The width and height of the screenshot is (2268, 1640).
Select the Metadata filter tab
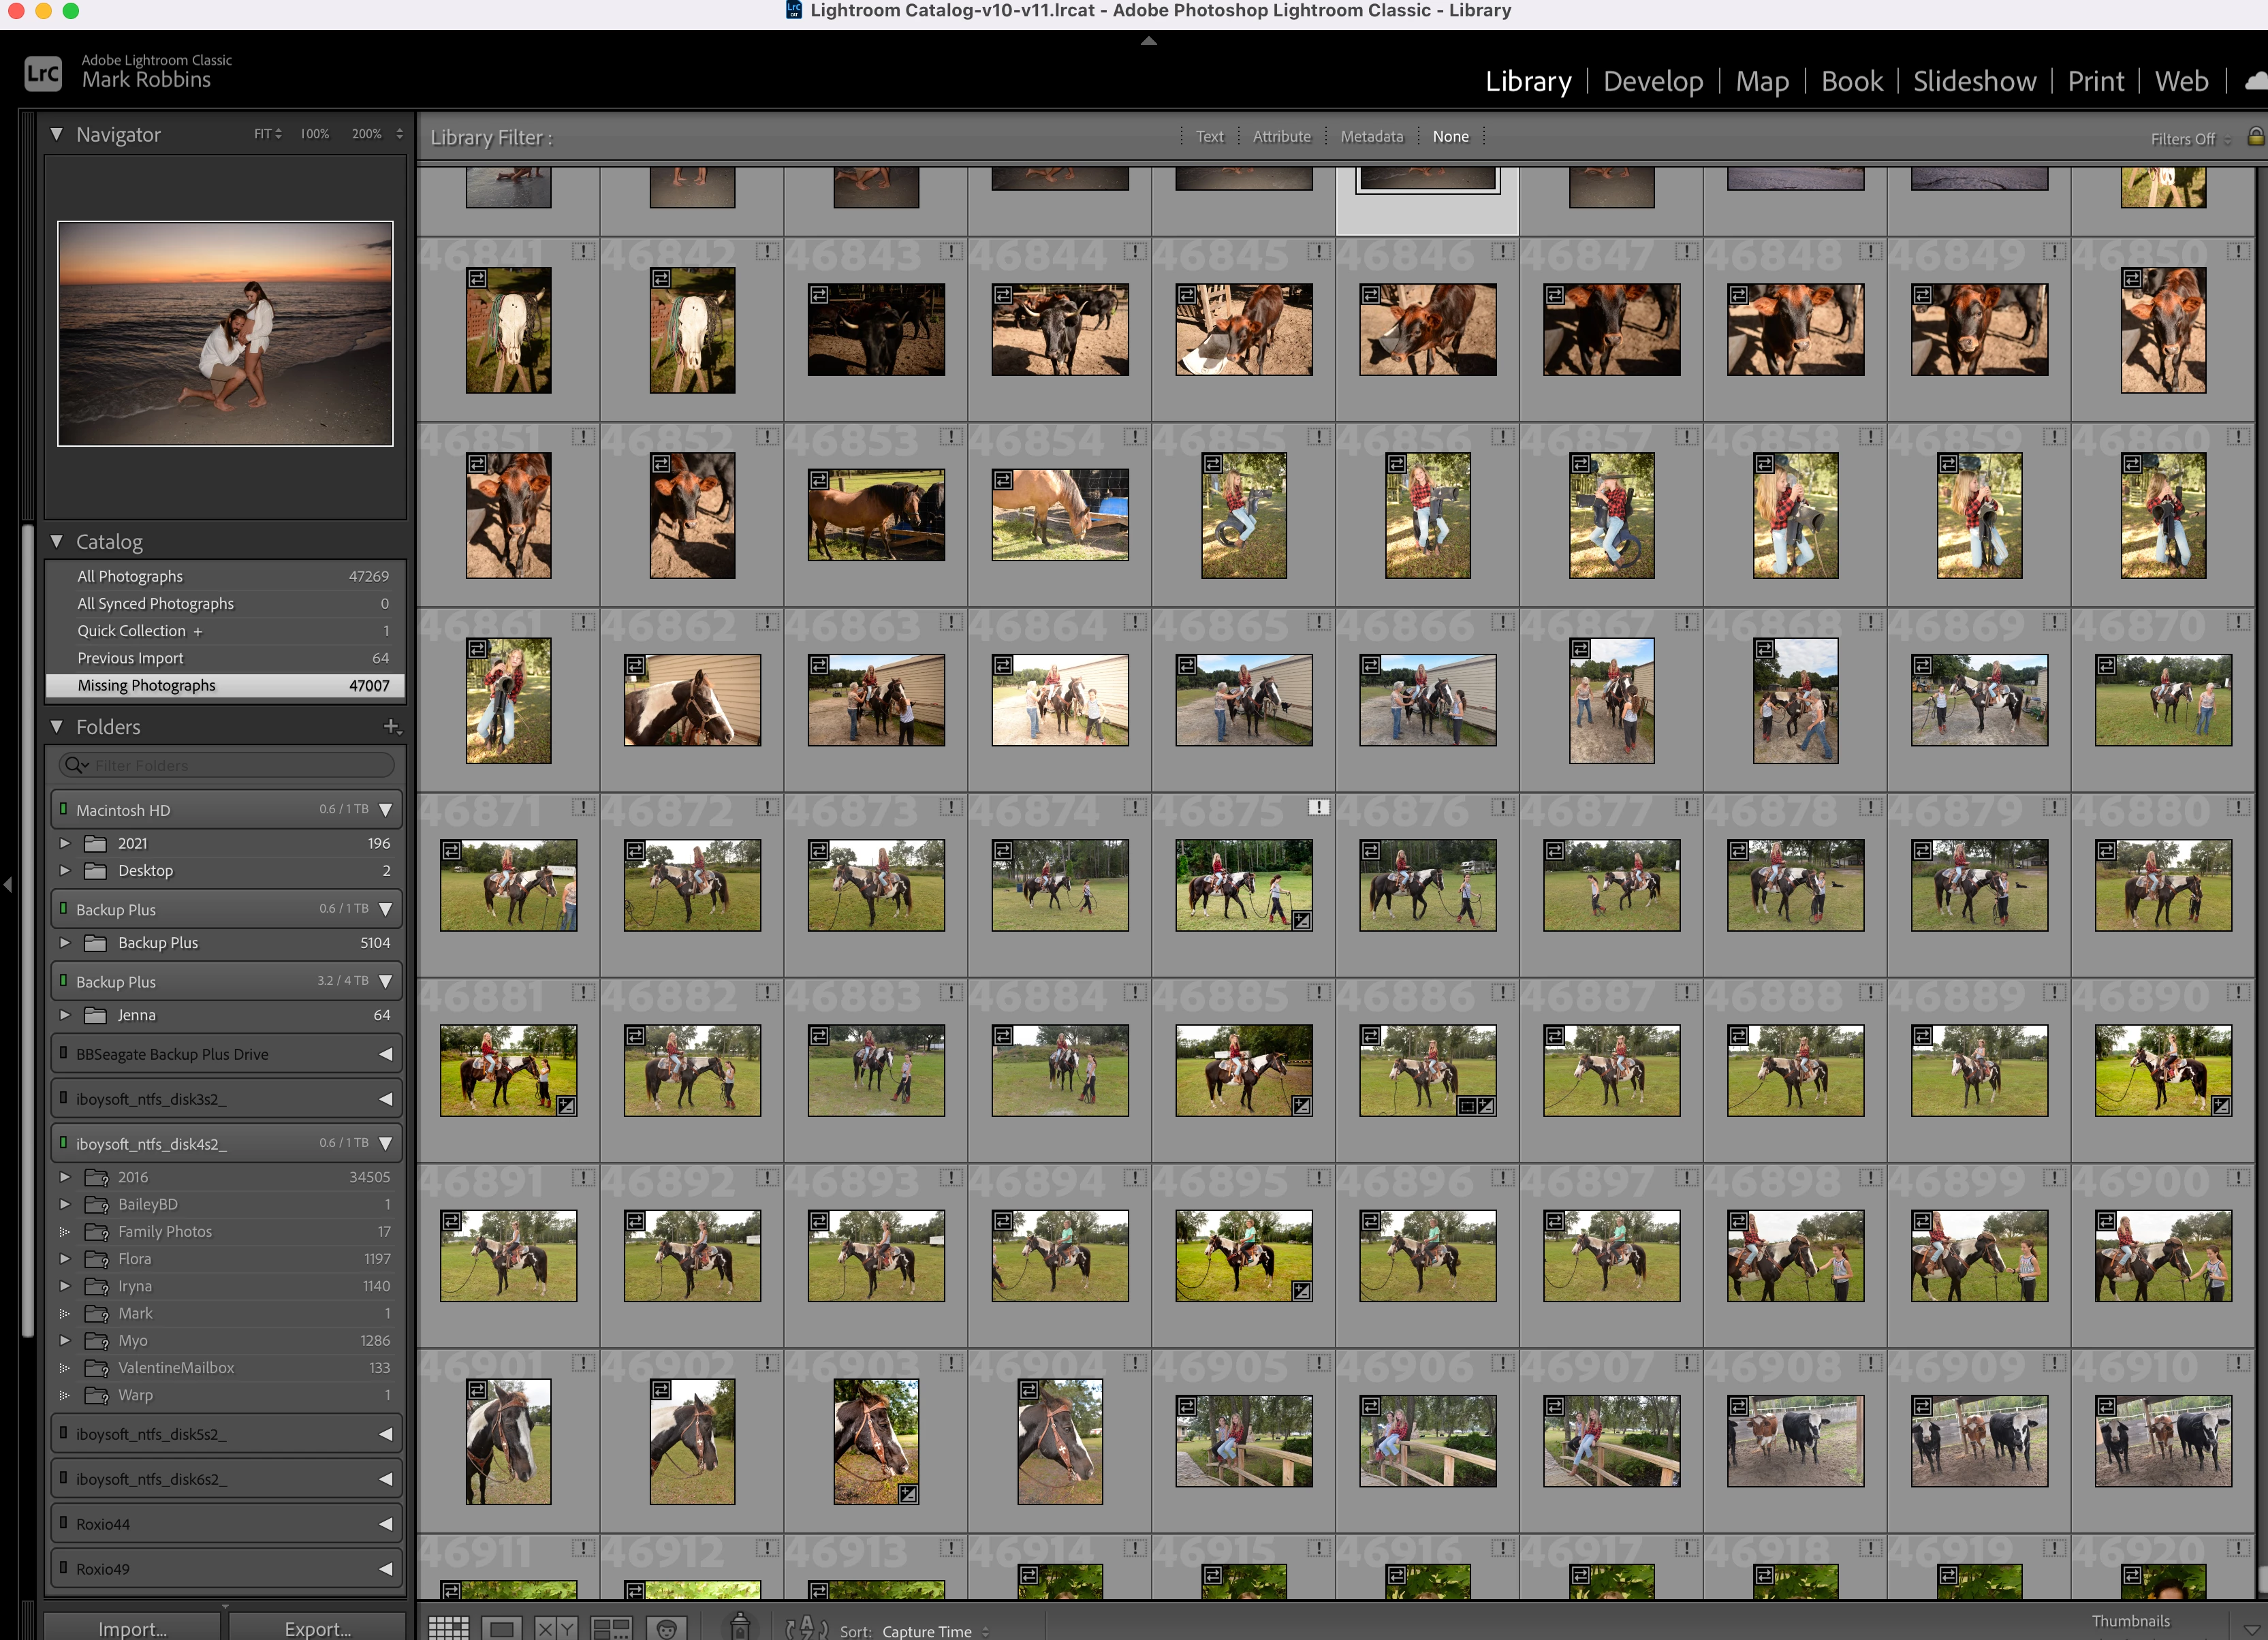click(1371, 136)
